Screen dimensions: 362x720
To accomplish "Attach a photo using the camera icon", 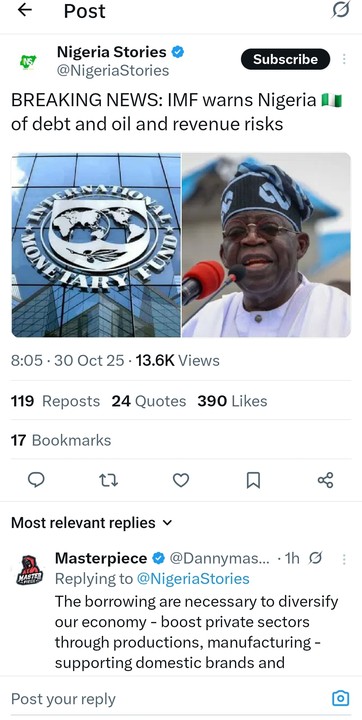I will [x=340, y=698].
